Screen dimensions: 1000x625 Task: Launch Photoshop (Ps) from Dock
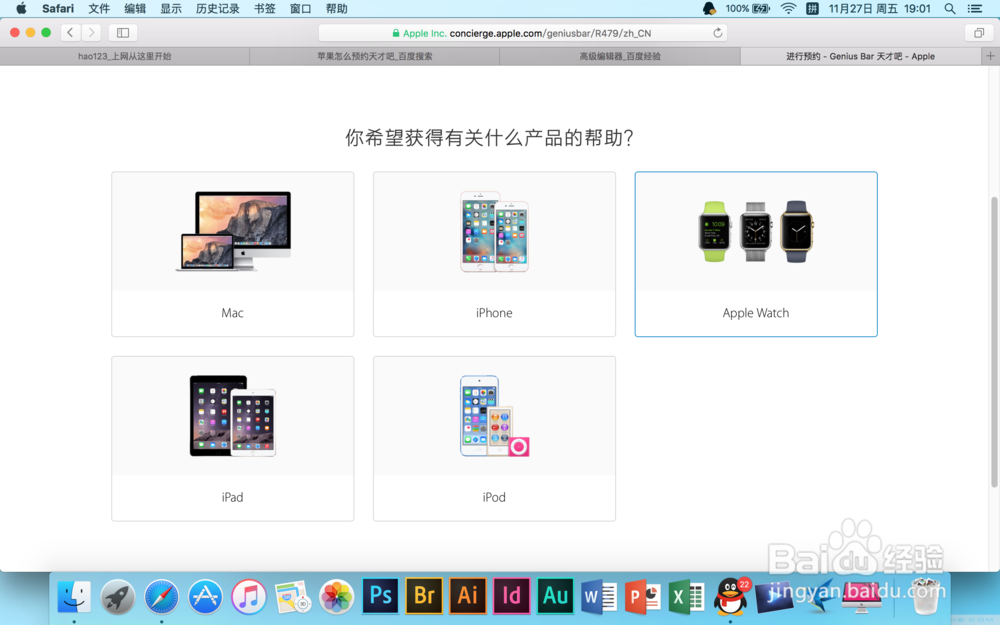coord(380,596)
